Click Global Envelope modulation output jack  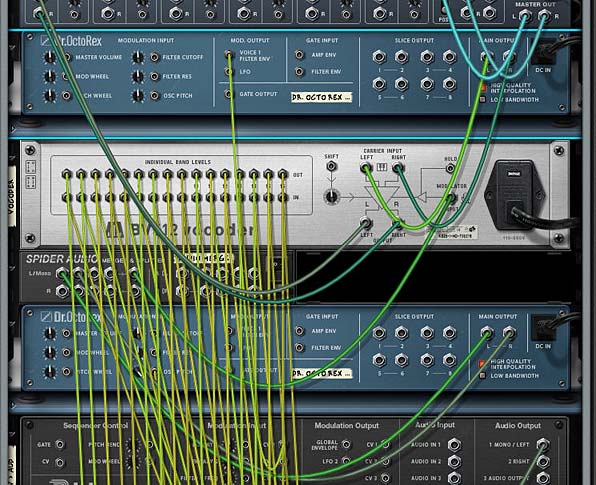point(346,444)
